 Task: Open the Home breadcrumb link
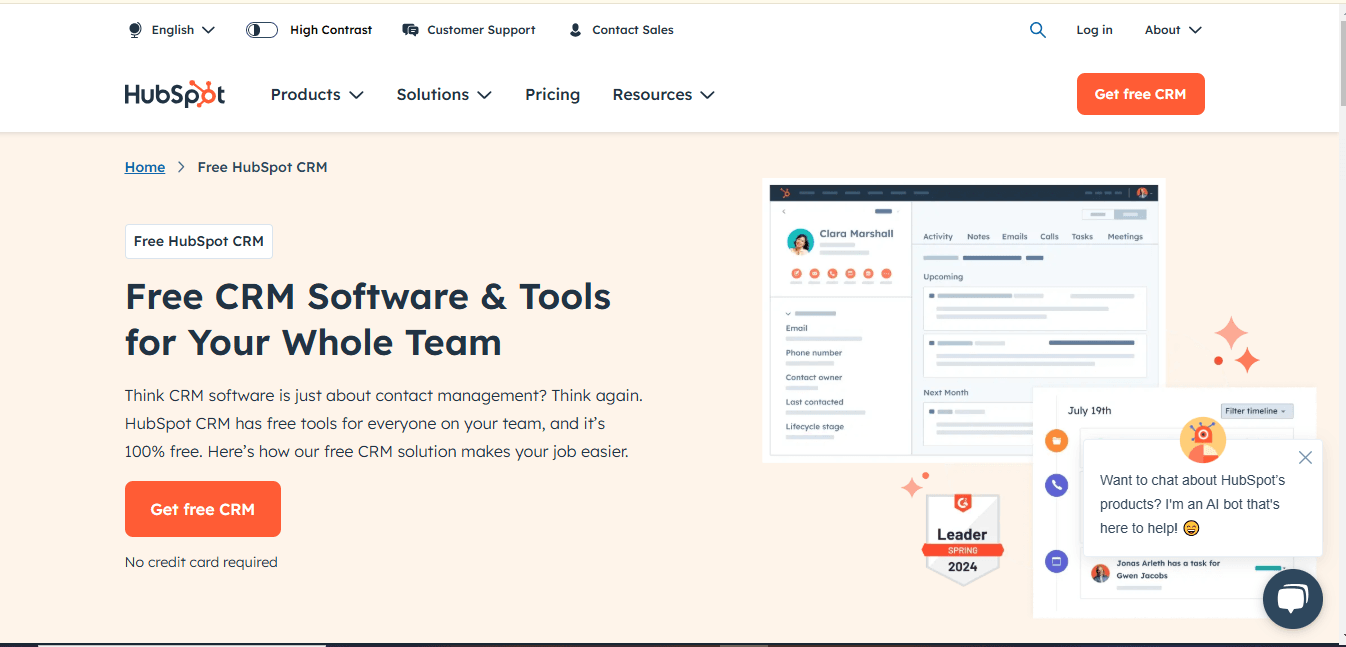[144, 166]
